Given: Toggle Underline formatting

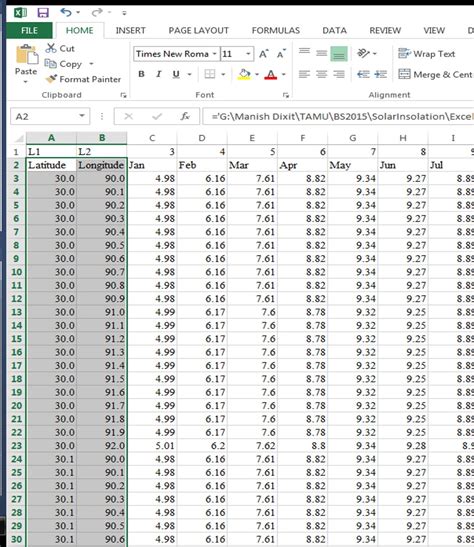Looking at the screenshot, I should click(x=176, y=74).
